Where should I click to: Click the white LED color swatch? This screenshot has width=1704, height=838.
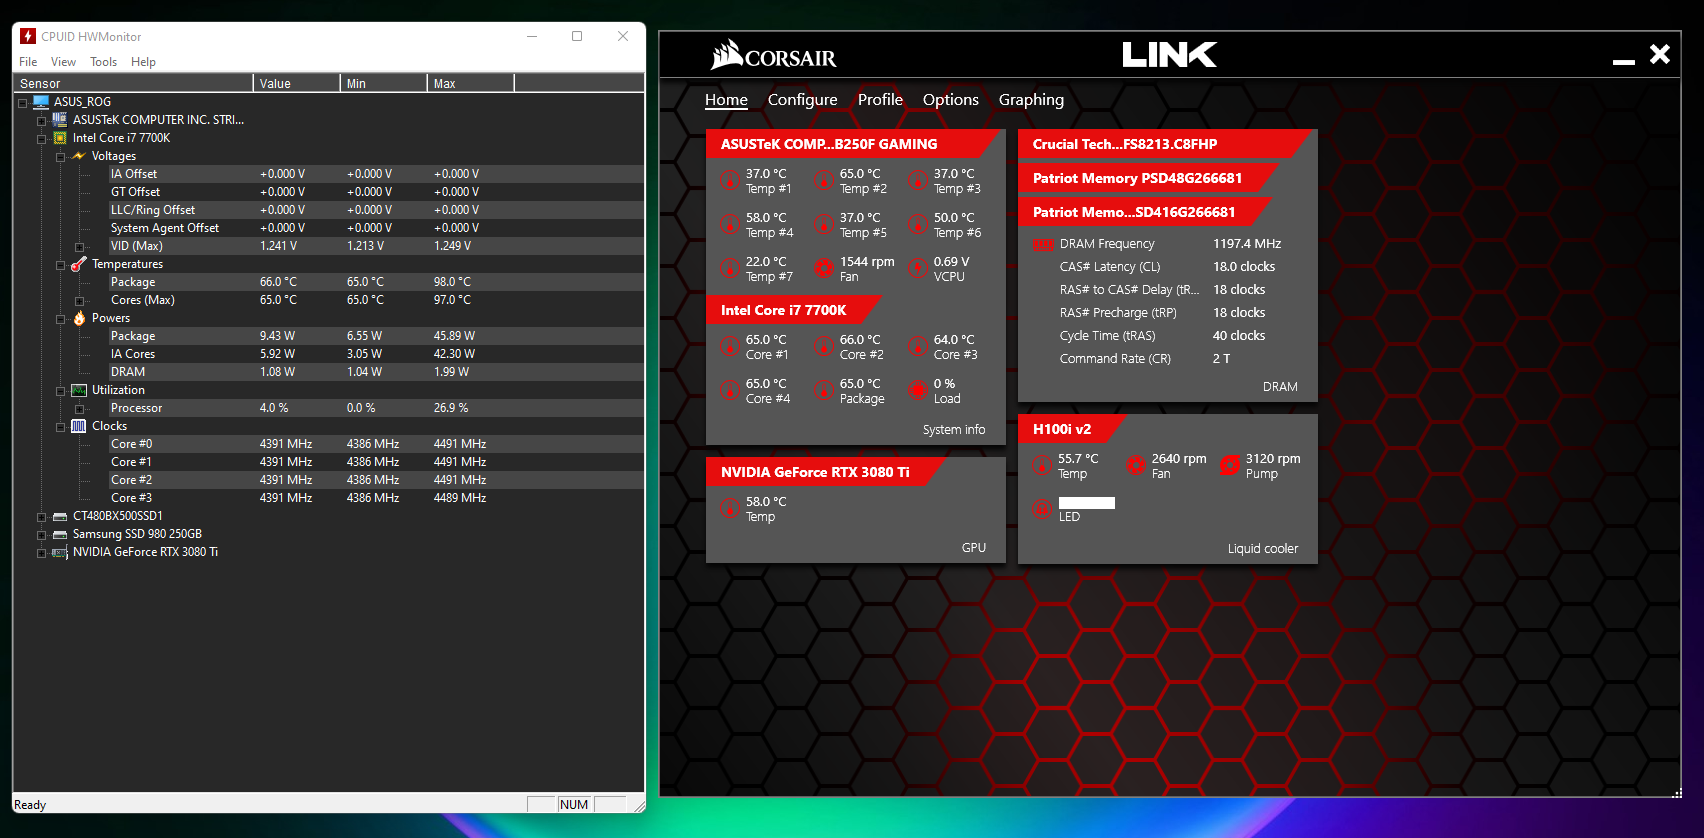tap(1087, 503)
